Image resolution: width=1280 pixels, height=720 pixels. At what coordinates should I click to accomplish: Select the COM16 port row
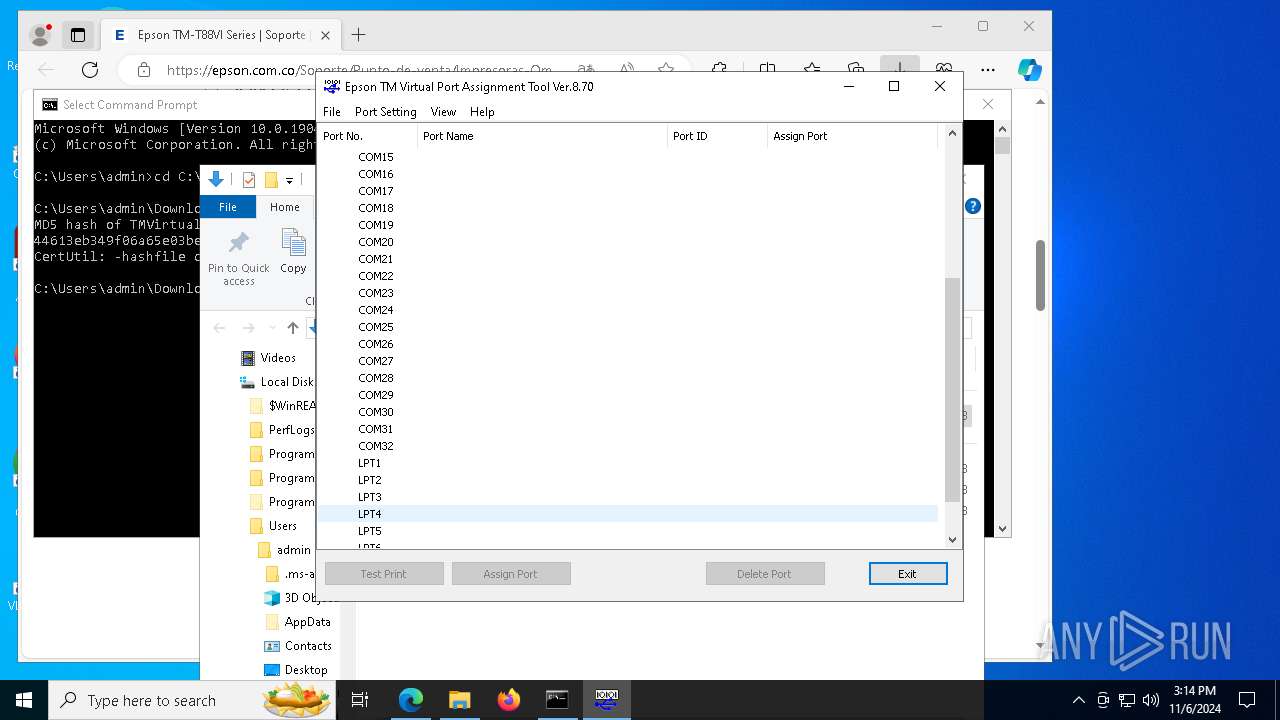click(628, 174)
